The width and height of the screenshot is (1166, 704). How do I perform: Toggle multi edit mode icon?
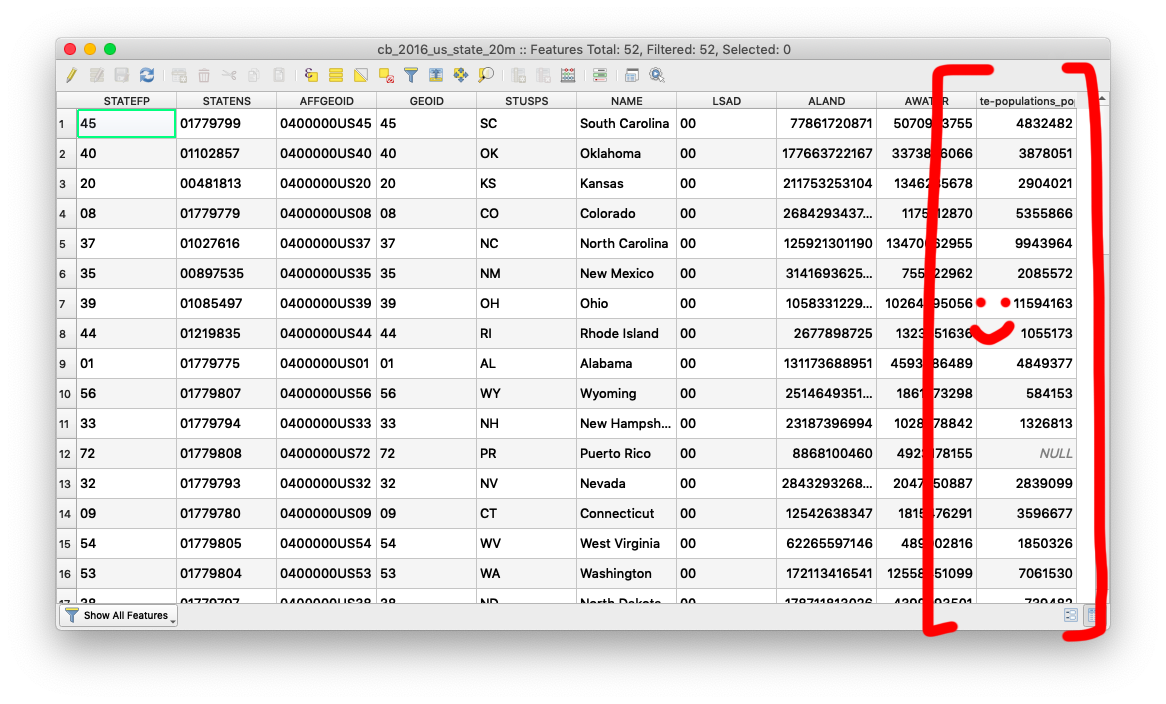[97, 75]
